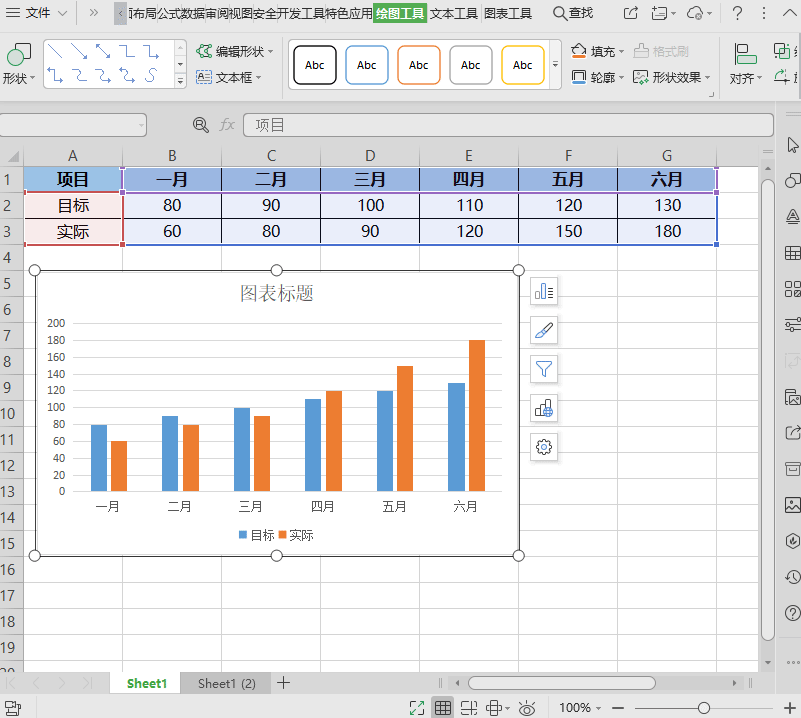This screenshot has height=718, width=801.
Task: Switch to the 文本工具 tab
Action: click(454, 13)
